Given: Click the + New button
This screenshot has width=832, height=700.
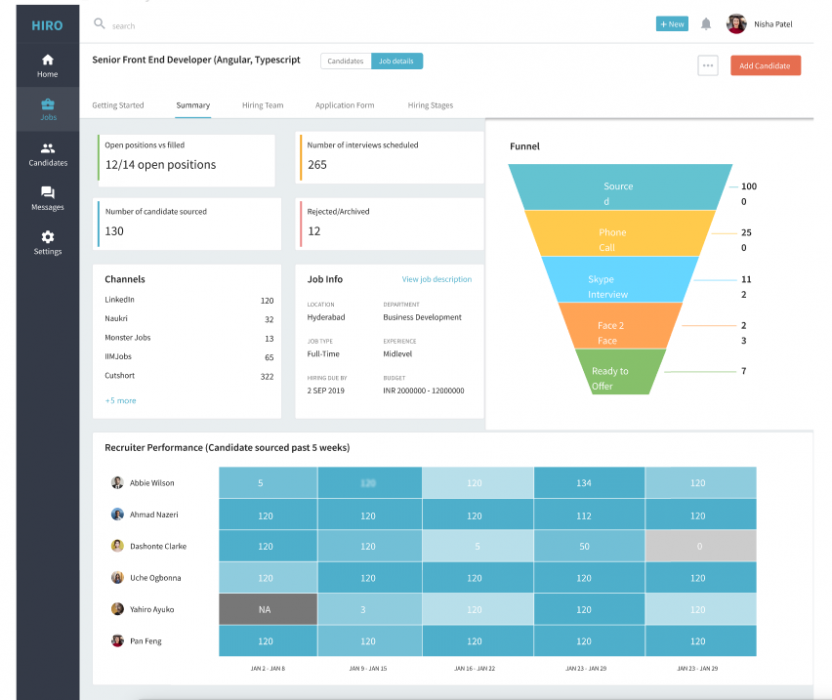Looking at the screenshot, I should pos(671,23).
